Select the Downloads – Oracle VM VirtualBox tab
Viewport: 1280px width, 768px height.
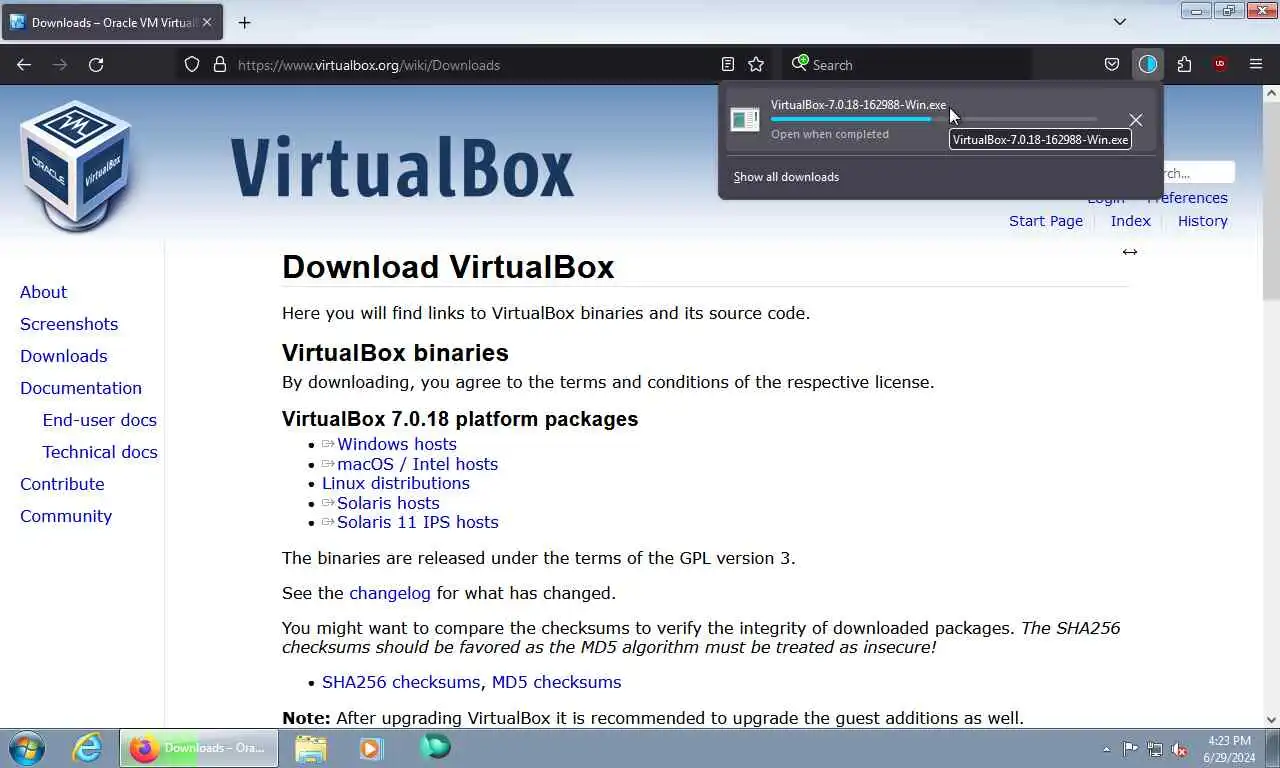click(x=113, y=22)
